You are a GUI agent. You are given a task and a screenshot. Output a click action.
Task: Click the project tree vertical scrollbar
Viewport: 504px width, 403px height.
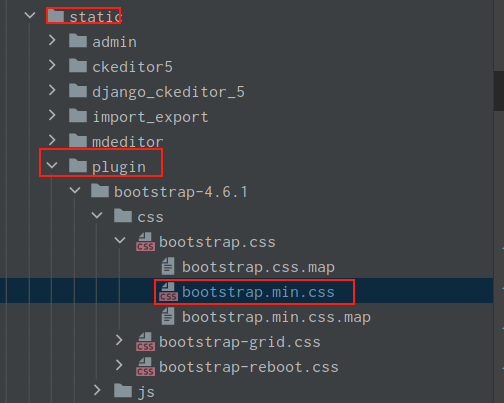pyautogui.click(x=499, y=91)
